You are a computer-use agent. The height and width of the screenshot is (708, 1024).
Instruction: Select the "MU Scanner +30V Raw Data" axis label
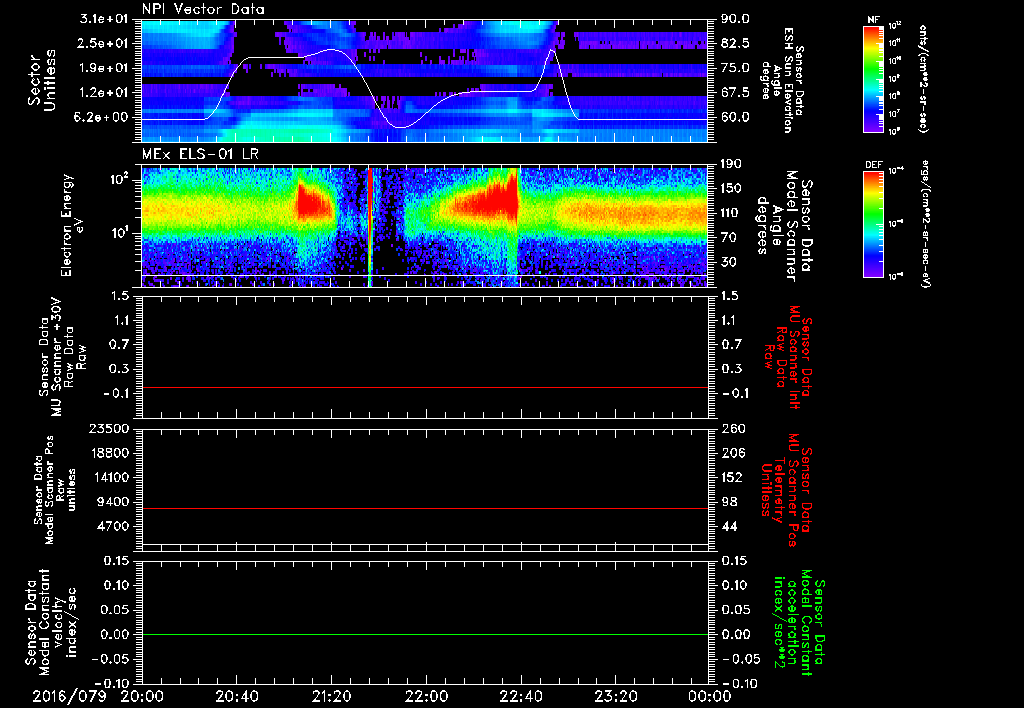63,357
